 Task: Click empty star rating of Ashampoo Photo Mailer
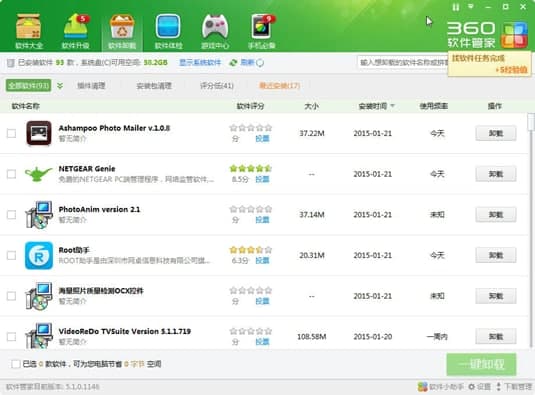(x=251, y=128)
